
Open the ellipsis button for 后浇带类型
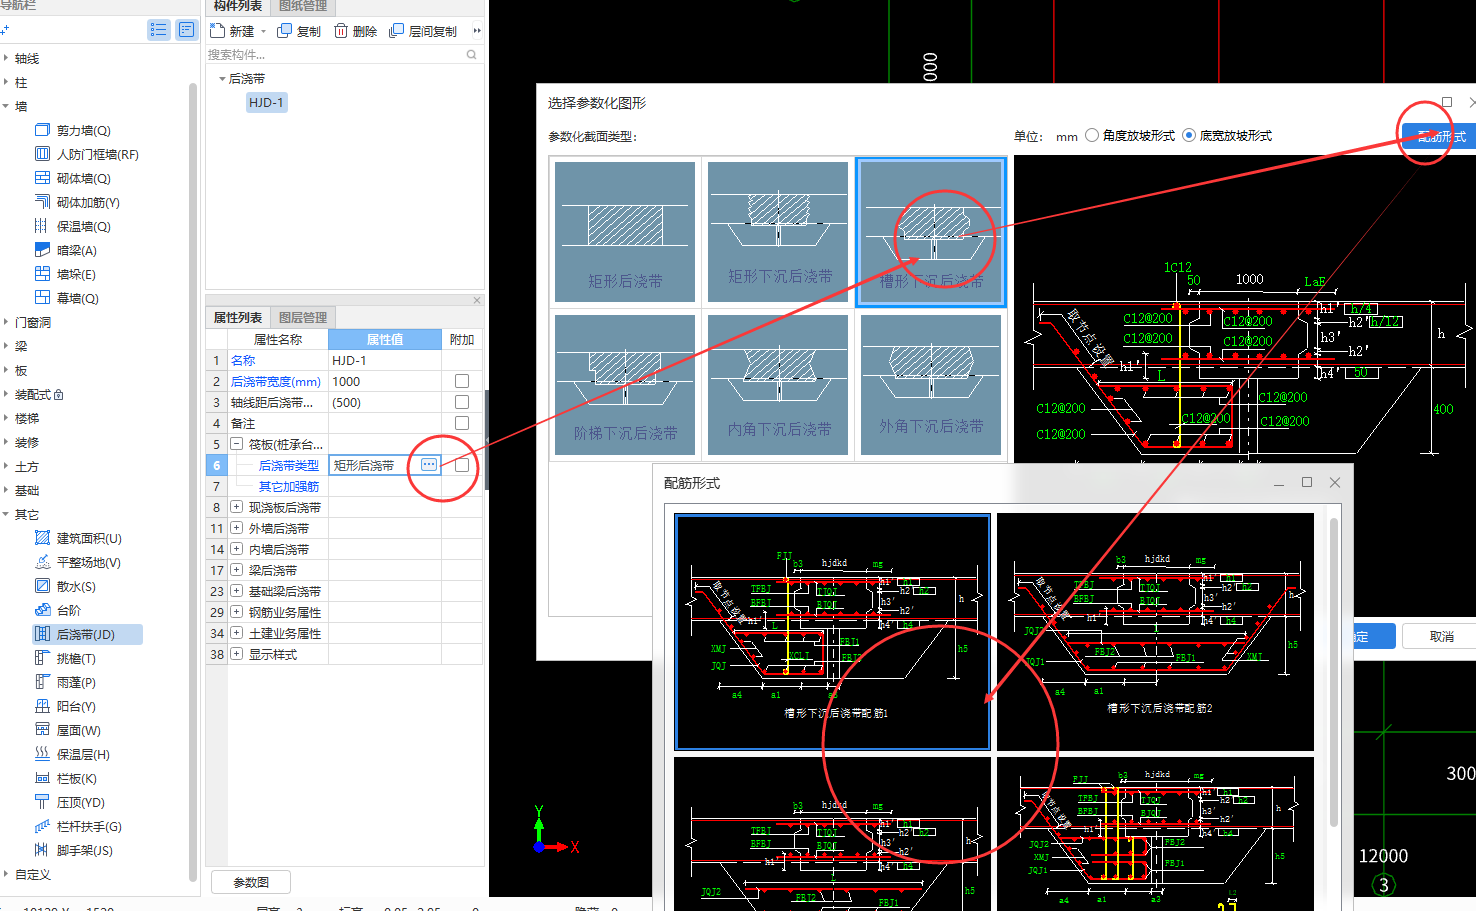[428, 465]
